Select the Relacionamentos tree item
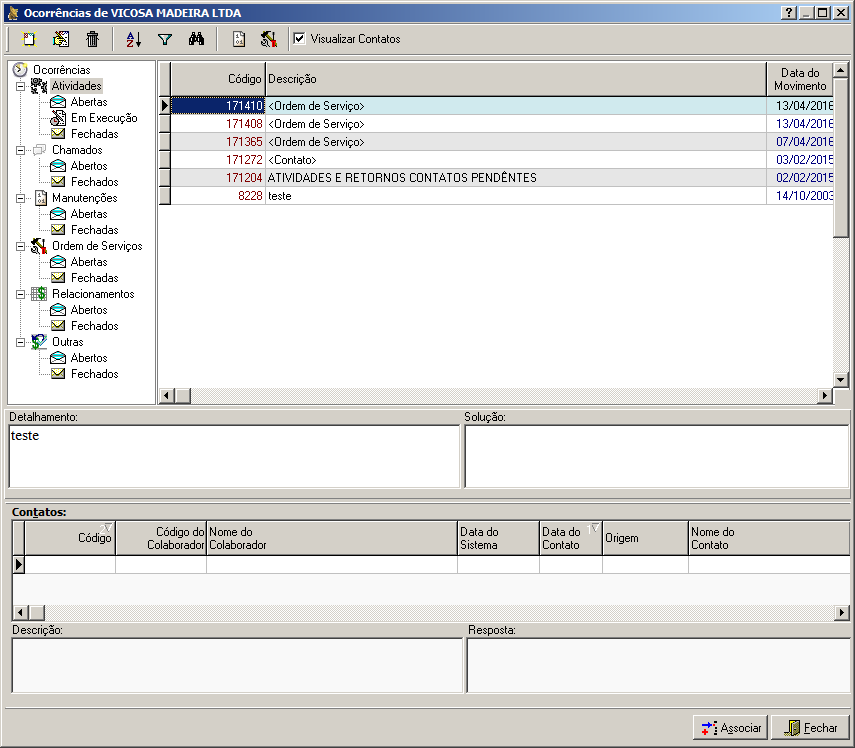Screen dimensions: 855x748 click(92, 294)
